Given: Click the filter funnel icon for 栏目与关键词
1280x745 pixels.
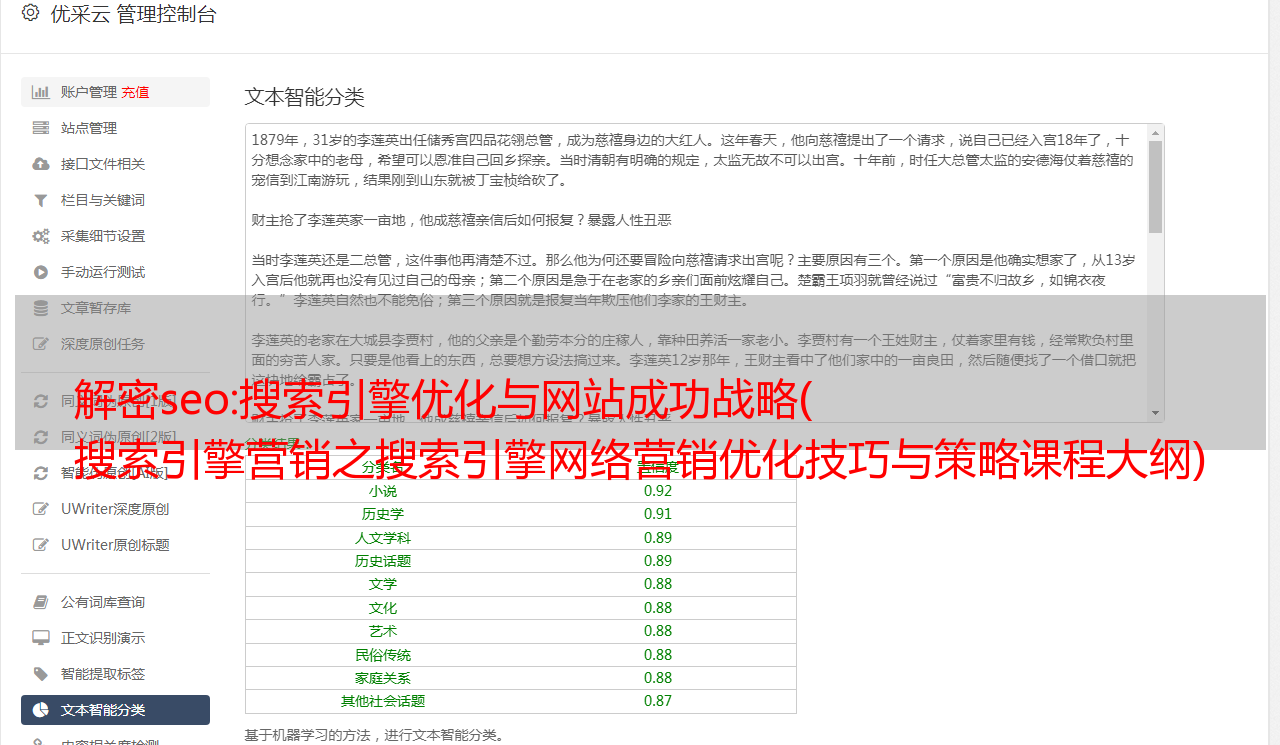Looking at the screenshot, I should coord(41,200).
